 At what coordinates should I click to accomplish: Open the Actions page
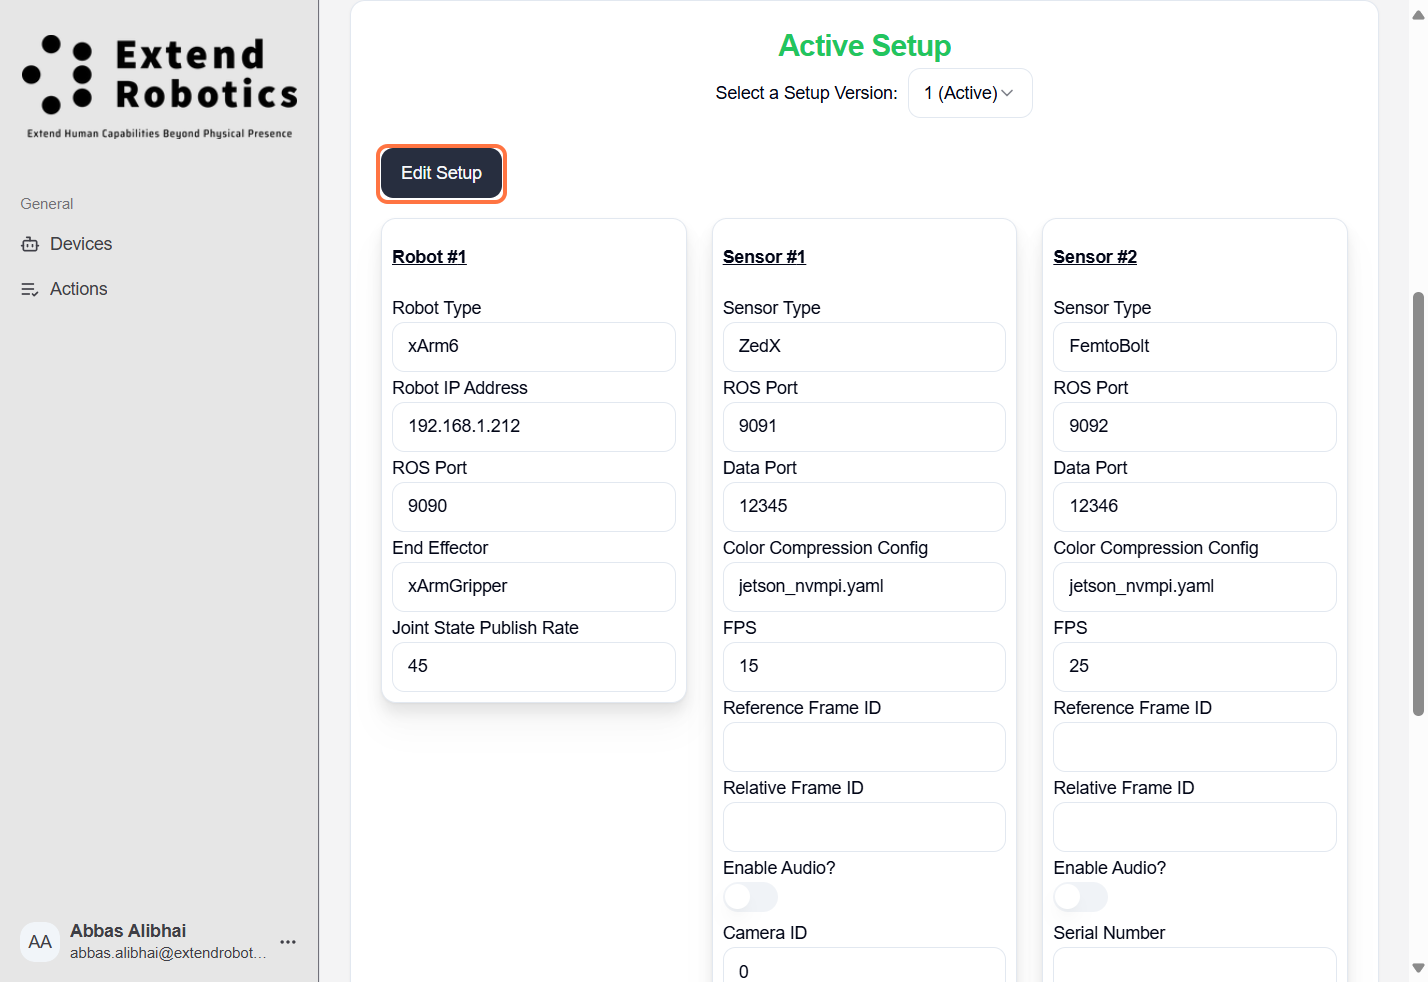[78, 289]
